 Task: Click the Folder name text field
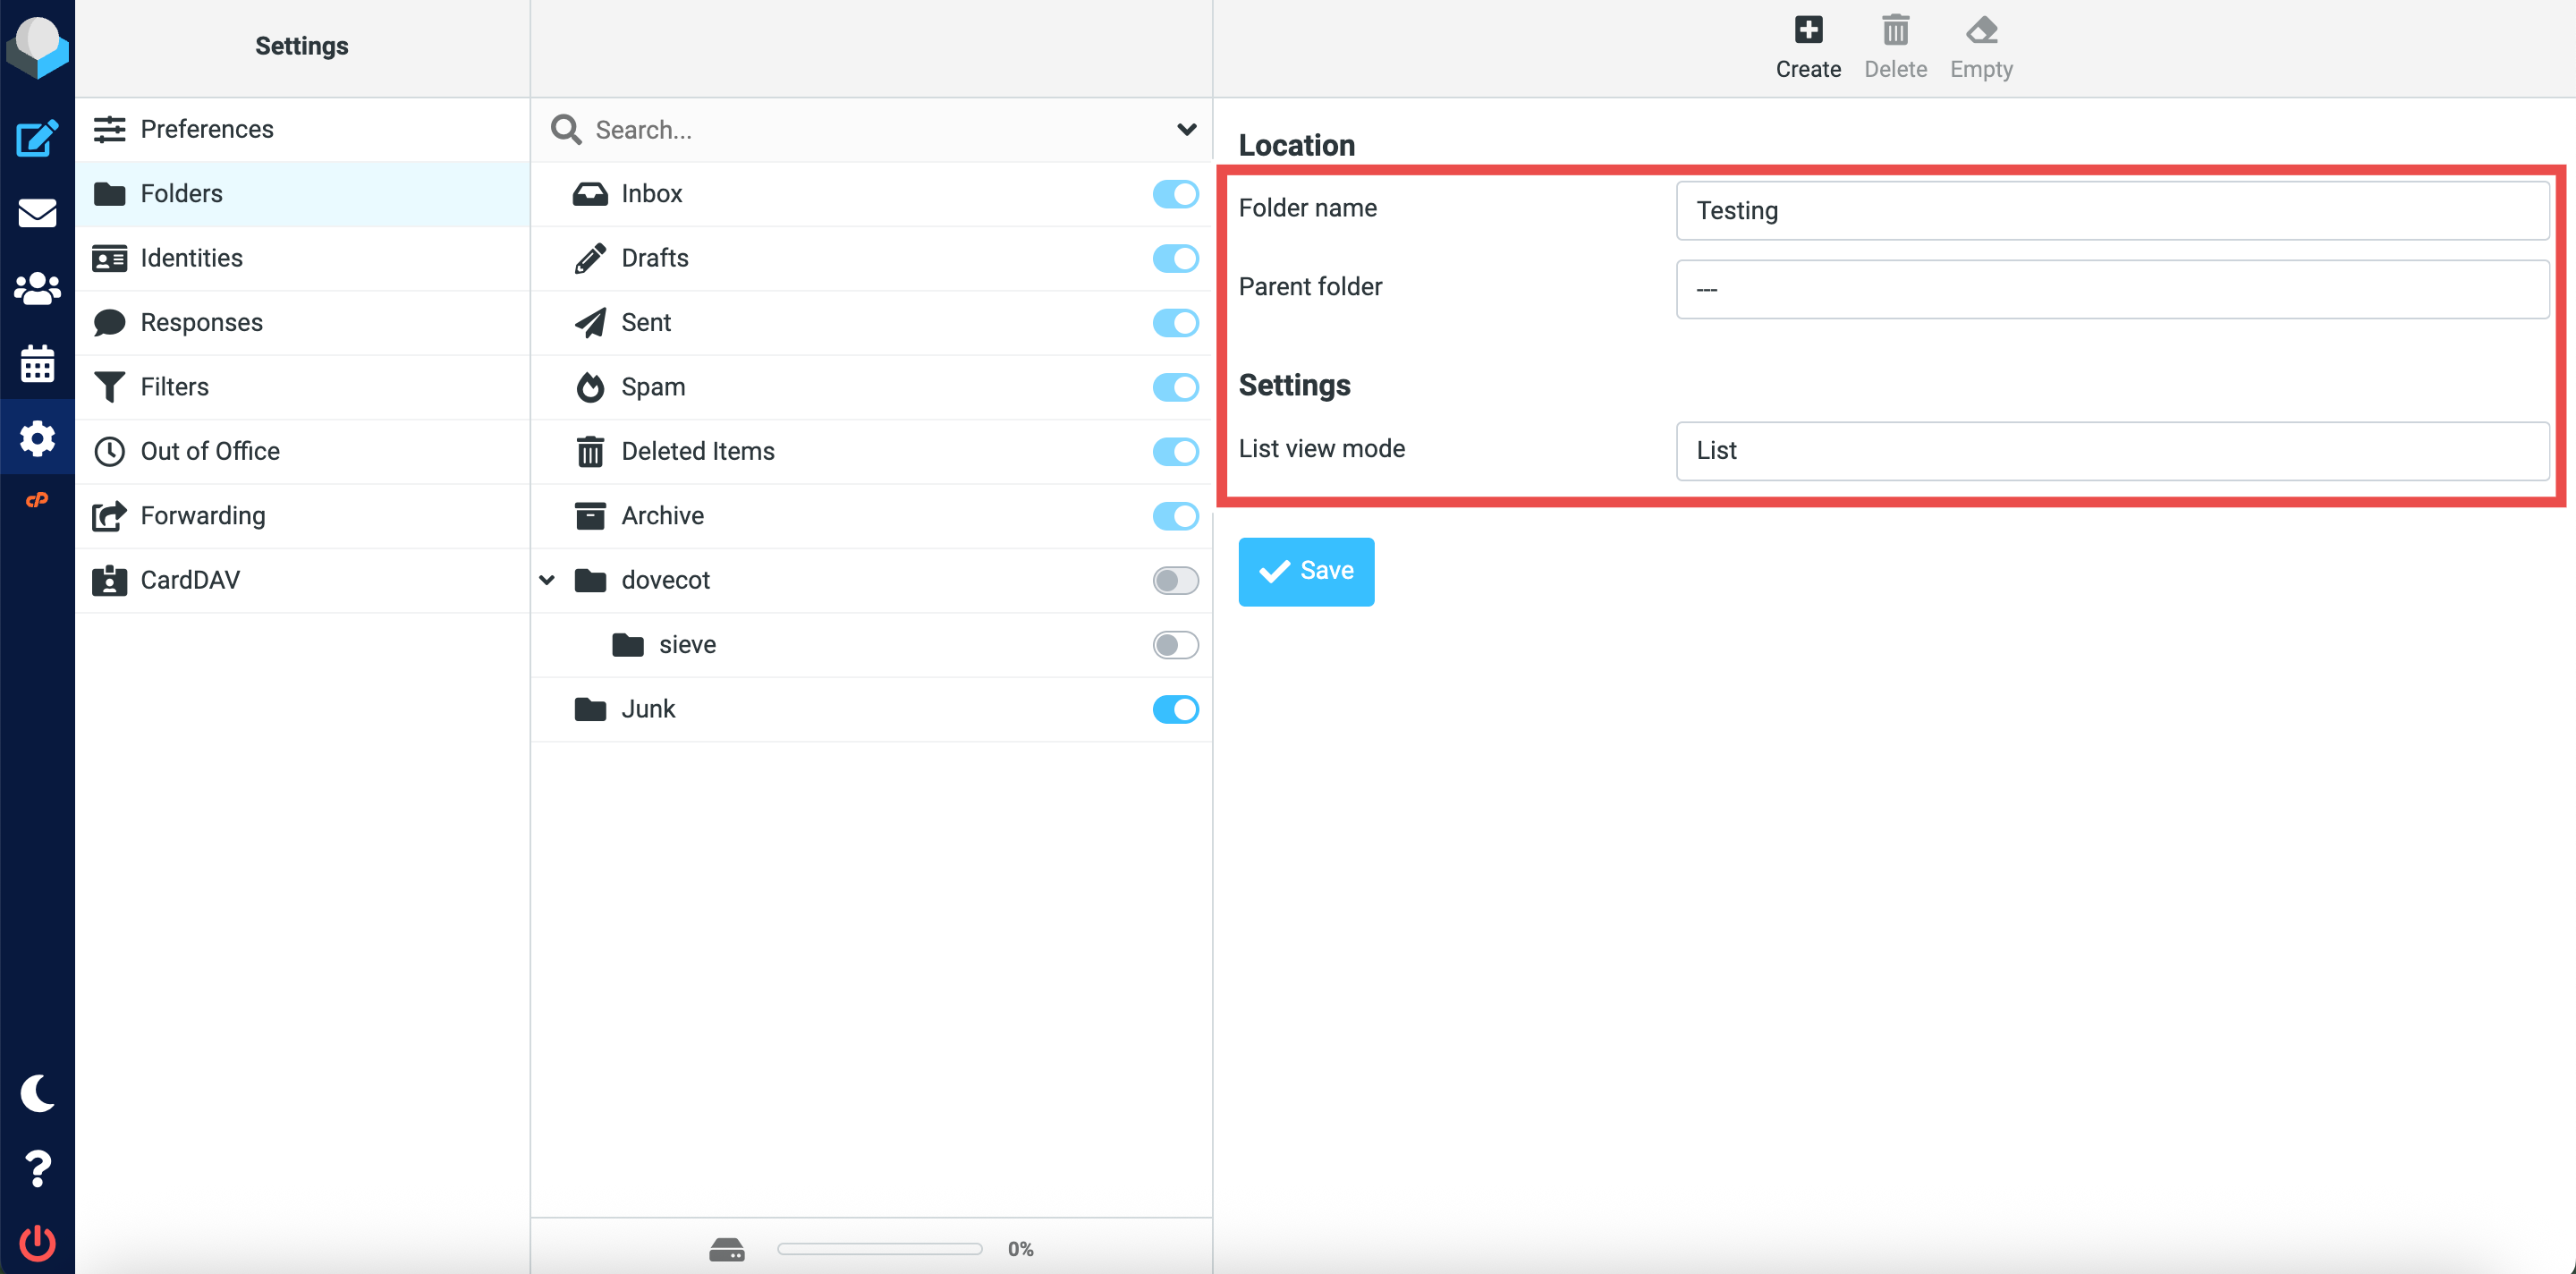(x=2112, y=210)
